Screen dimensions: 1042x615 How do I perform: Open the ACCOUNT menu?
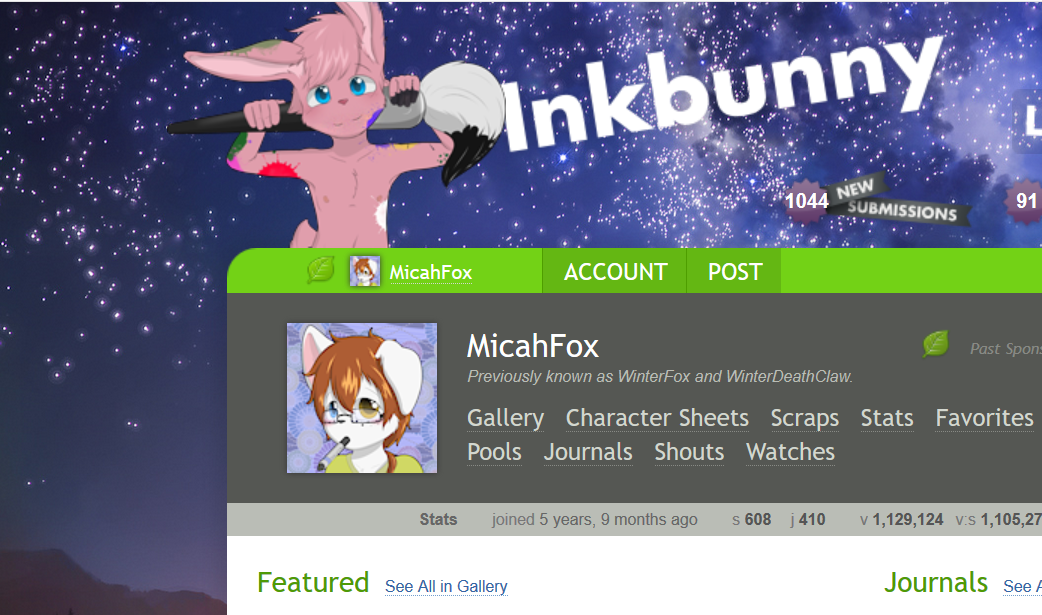[615, 271]
